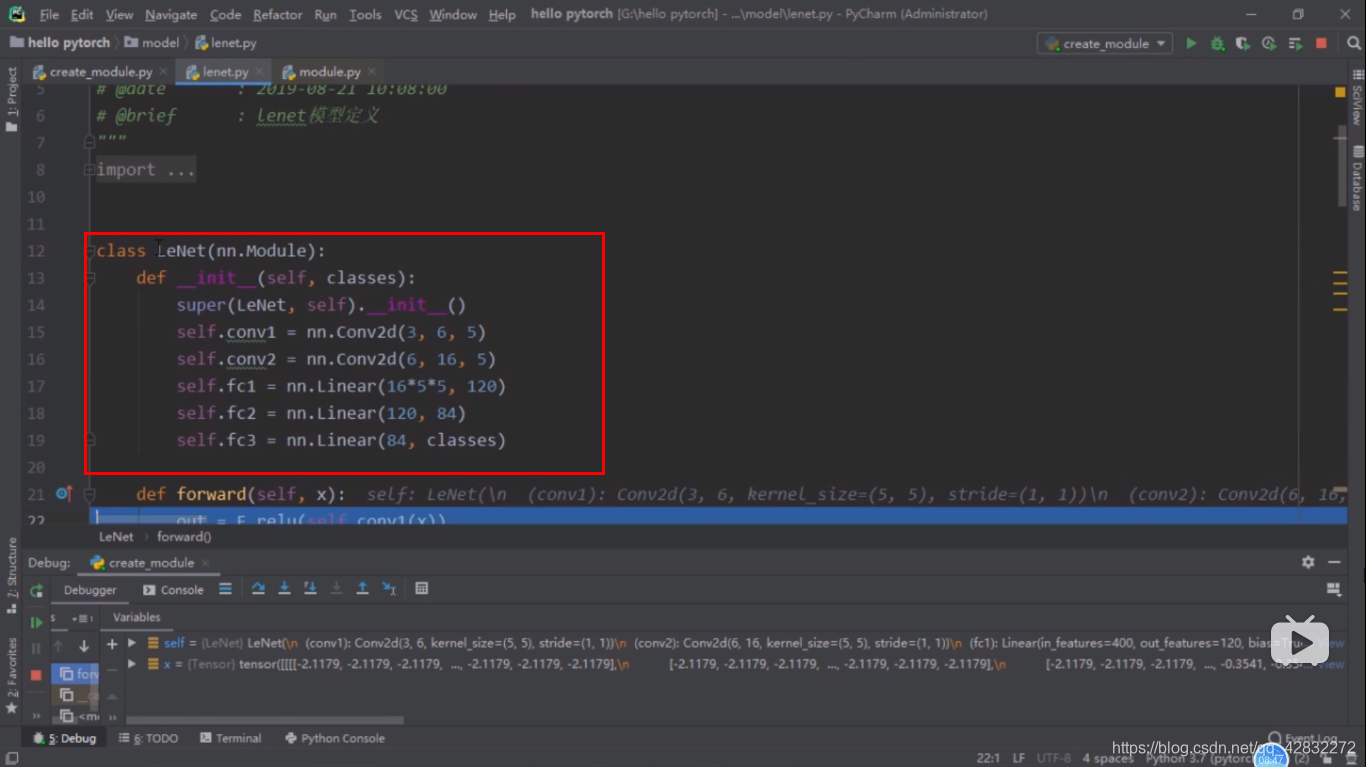The height and width of the screenshot is (767, 1366).
Task: Start debugging via the bug icon
Action: coord(1217,43)
